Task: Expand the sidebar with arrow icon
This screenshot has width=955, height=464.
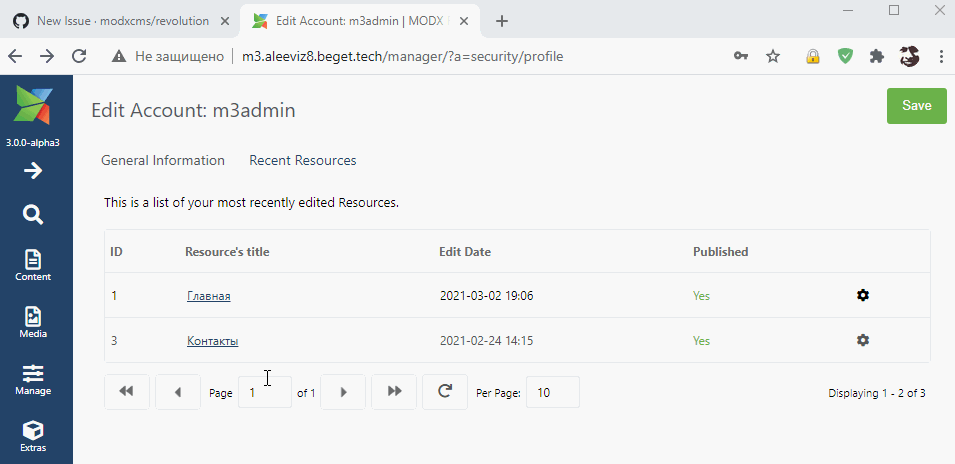Action: click(x=33, y=170)
